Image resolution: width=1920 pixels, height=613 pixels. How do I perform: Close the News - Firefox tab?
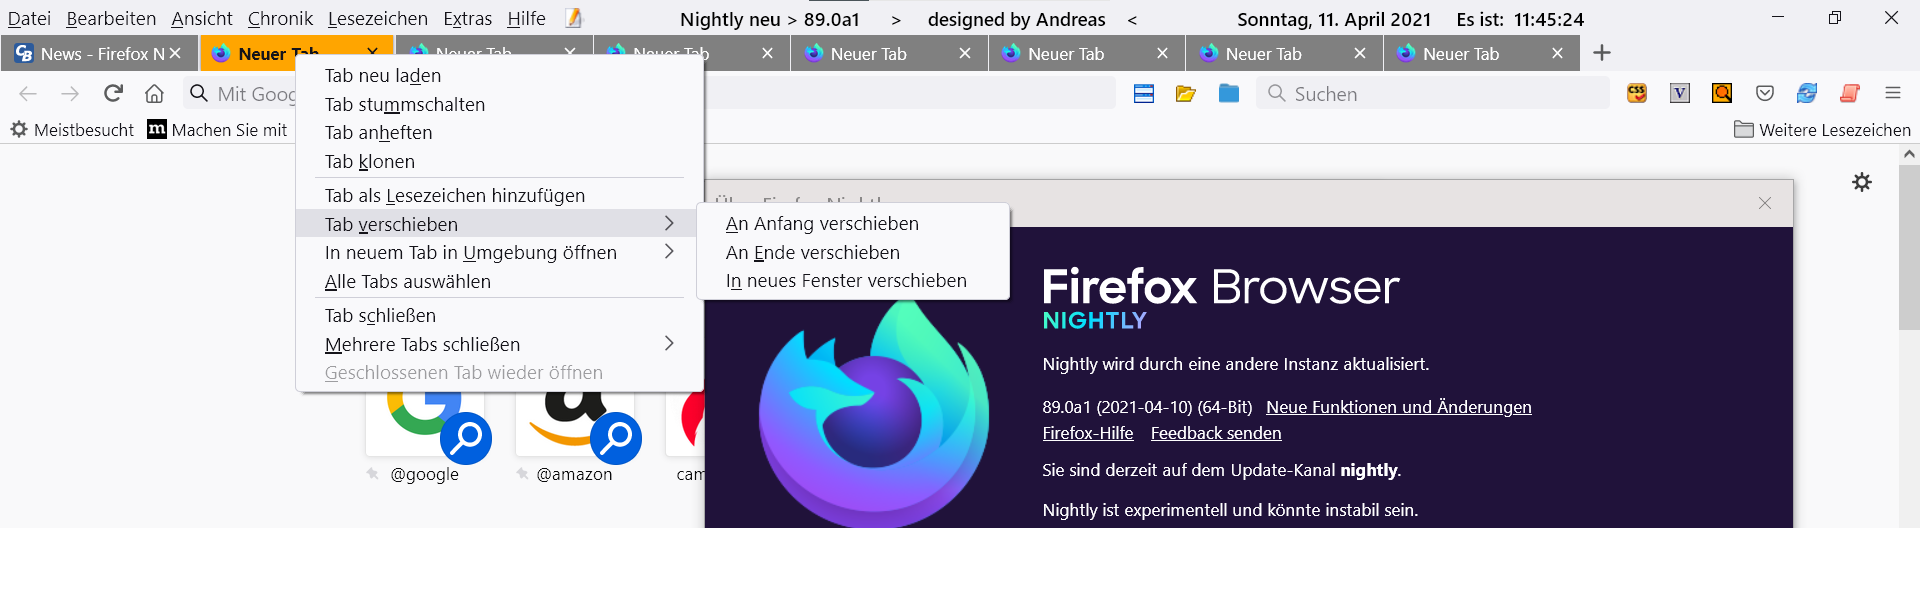pyautogui.click(x=175, y=54)
